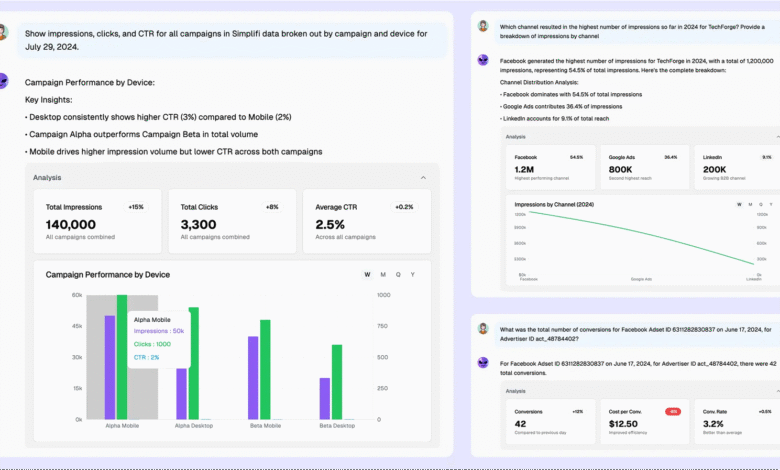Image resolution: width=780 pixels, height=470 pixels.
Task: Click the assistant avatar beside the Facebook impressions answer
Action: (482, 60)
